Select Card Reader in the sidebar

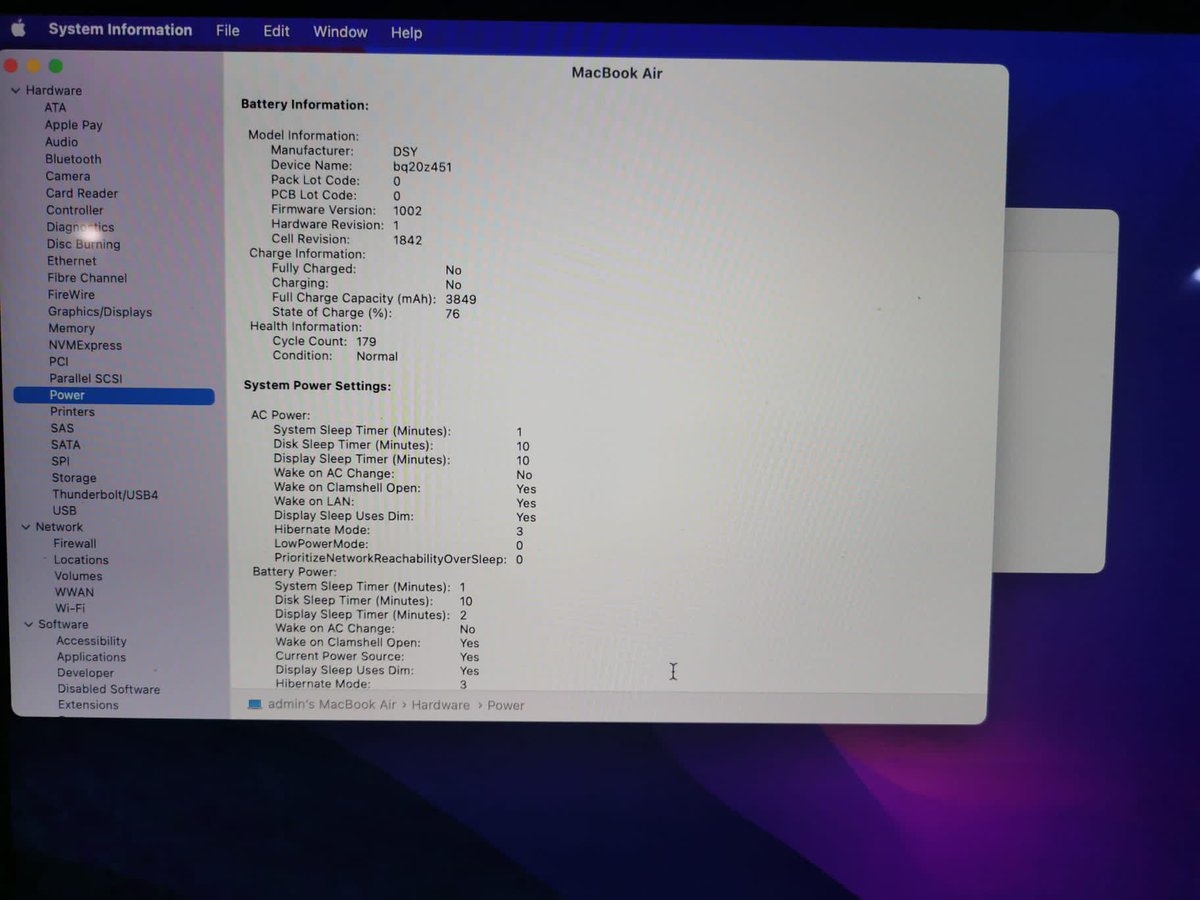coord(82,193)
